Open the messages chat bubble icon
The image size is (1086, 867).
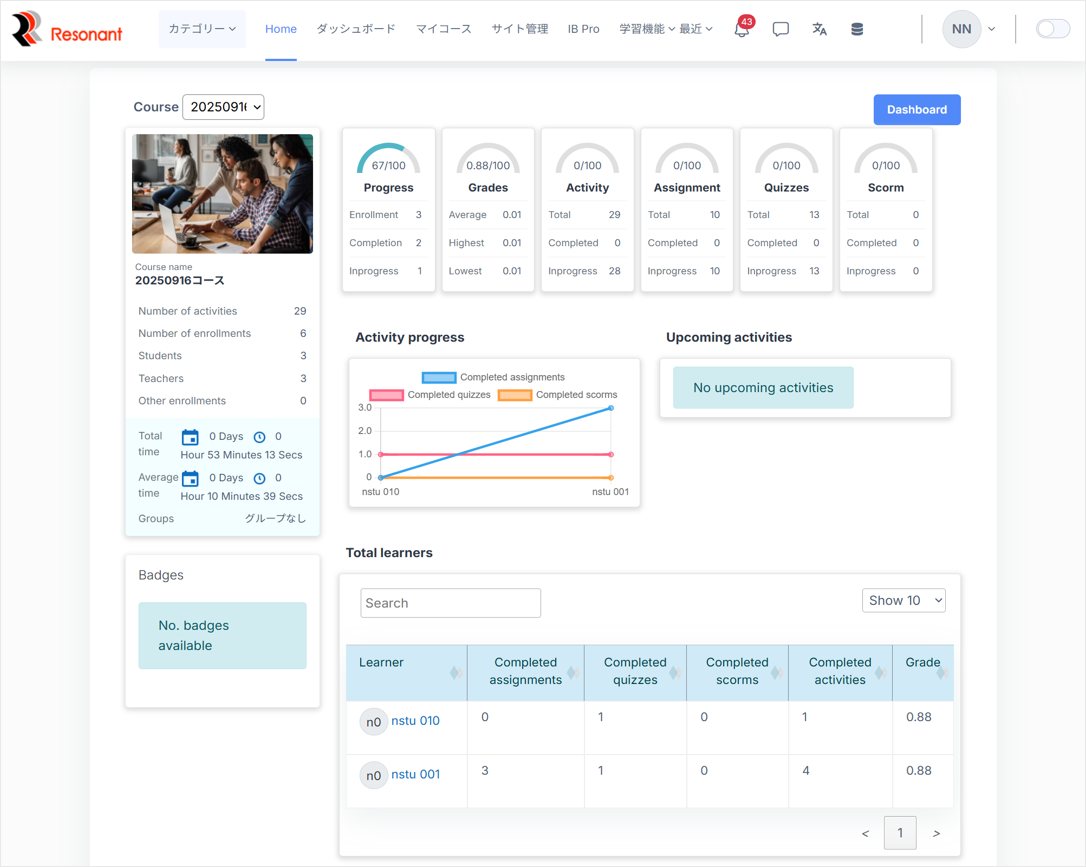(x=780, y=30)
